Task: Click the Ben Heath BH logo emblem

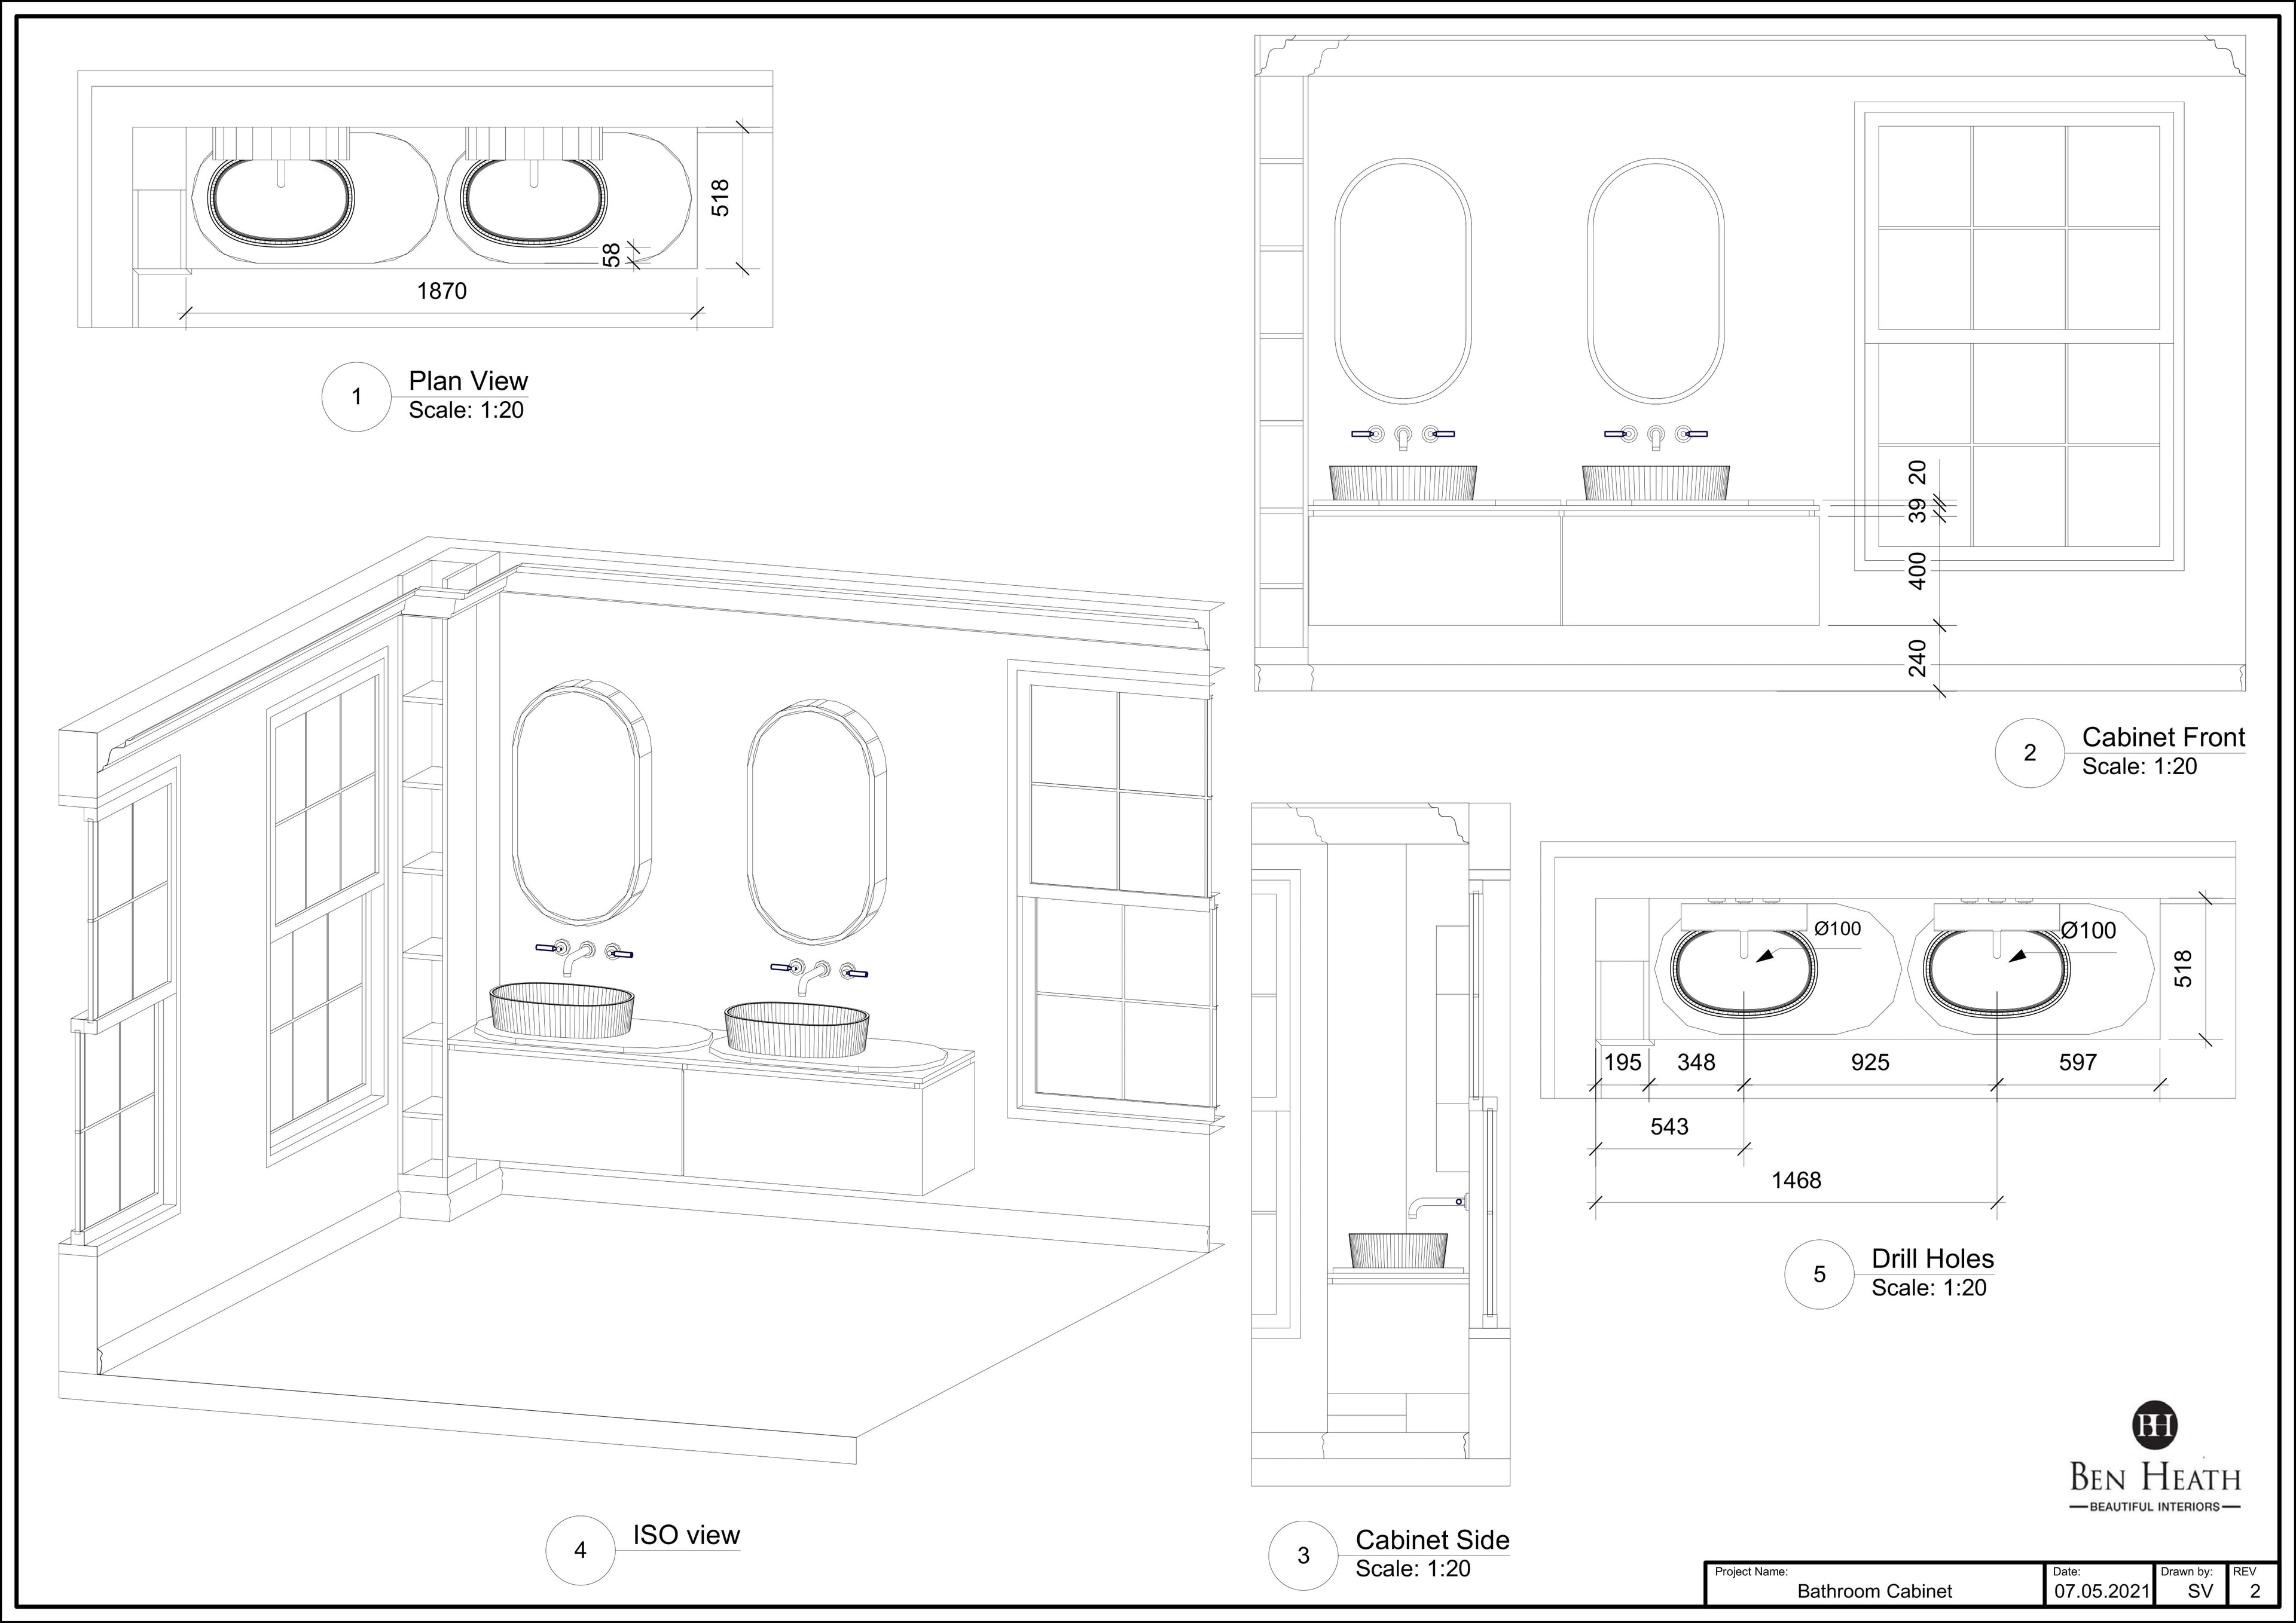Action: pos(2154,1425)
